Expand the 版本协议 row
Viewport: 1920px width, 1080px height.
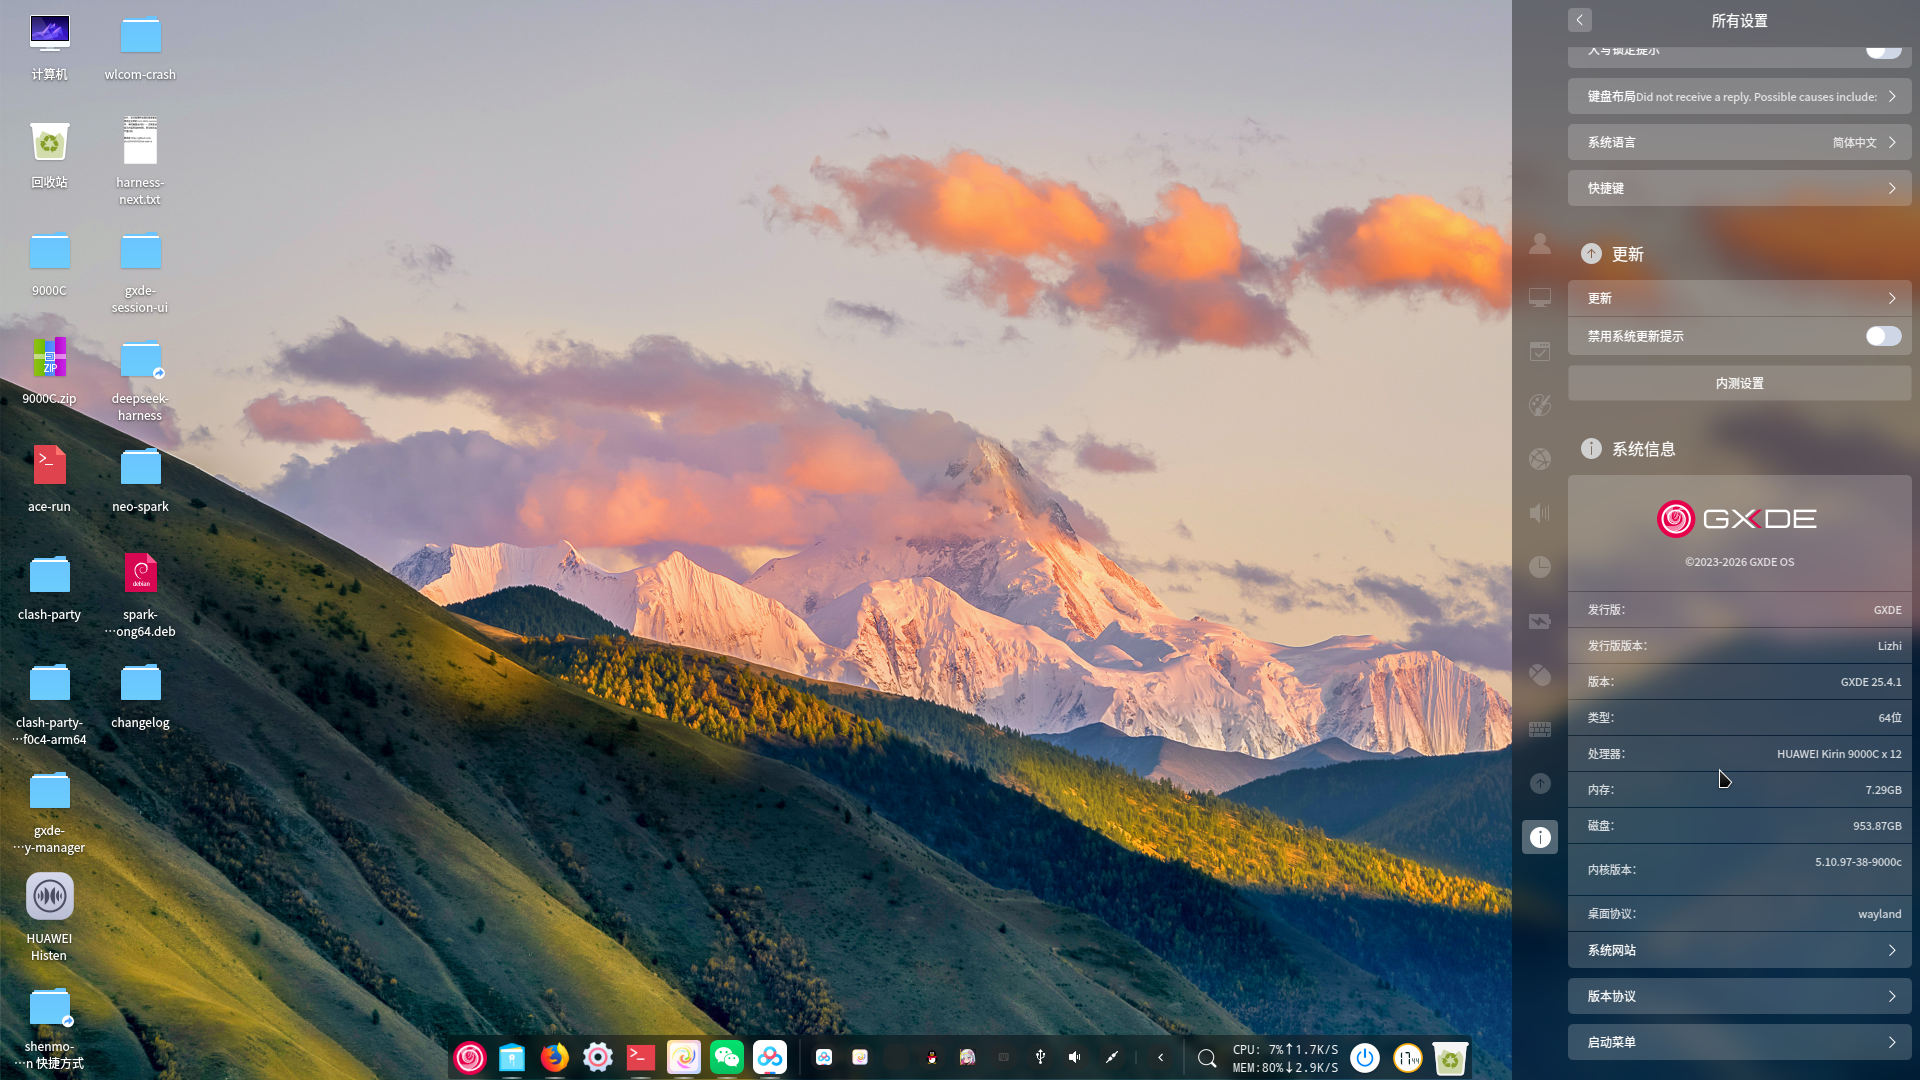coord(1740,996)
